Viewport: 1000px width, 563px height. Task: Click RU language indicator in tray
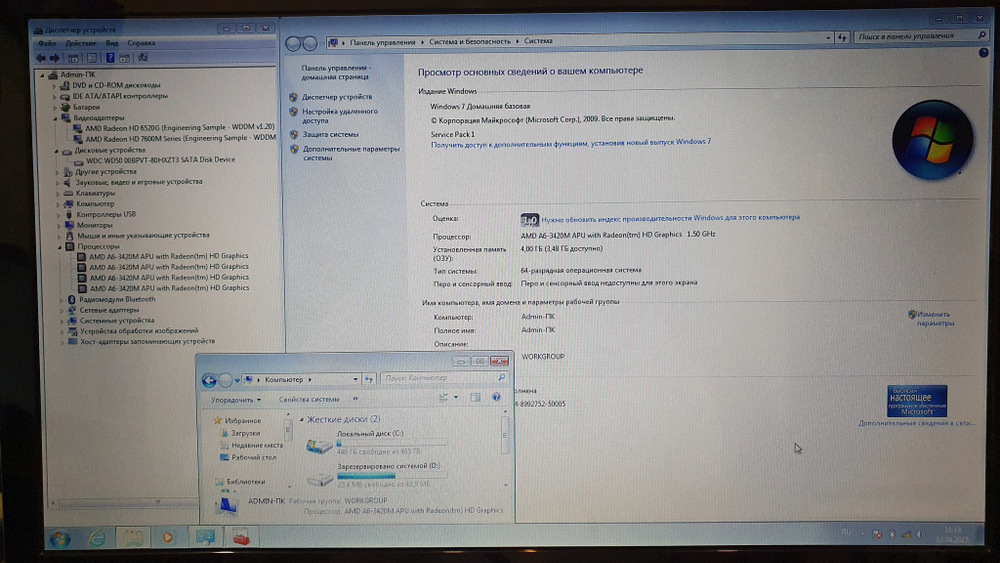tap(846, 532)
